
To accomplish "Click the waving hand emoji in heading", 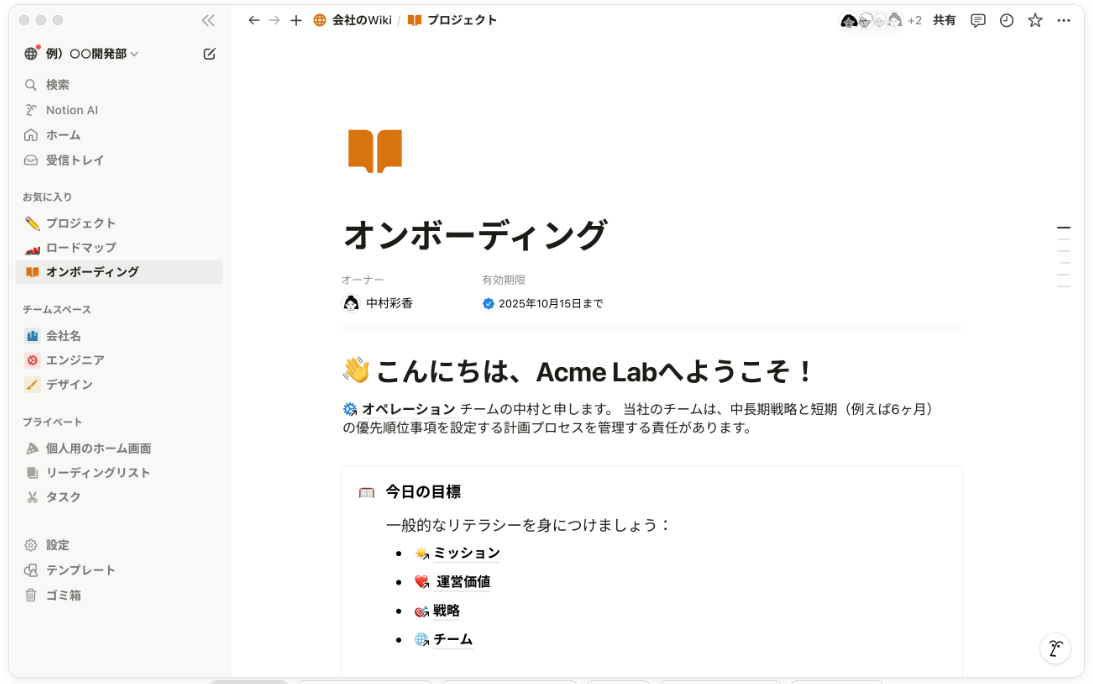I will point(356,370).
